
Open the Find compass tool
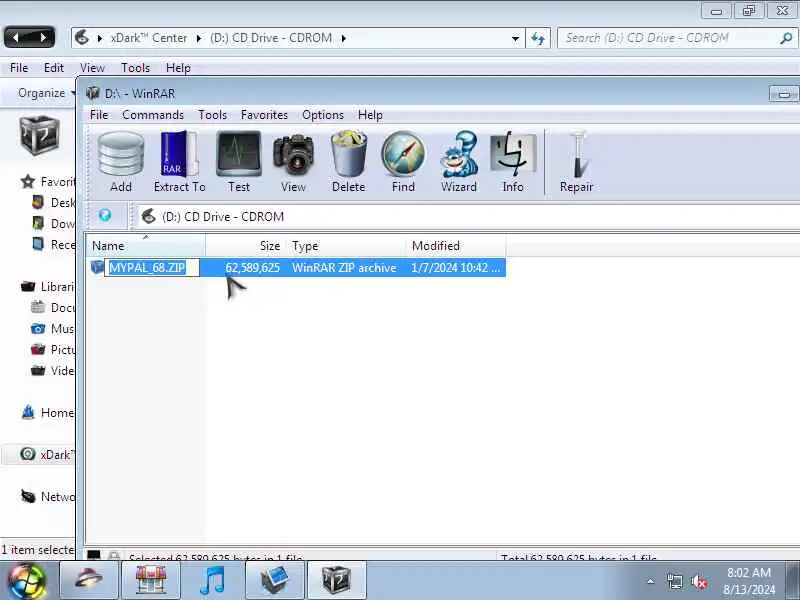pyautogui.click(x=403, y=162)
